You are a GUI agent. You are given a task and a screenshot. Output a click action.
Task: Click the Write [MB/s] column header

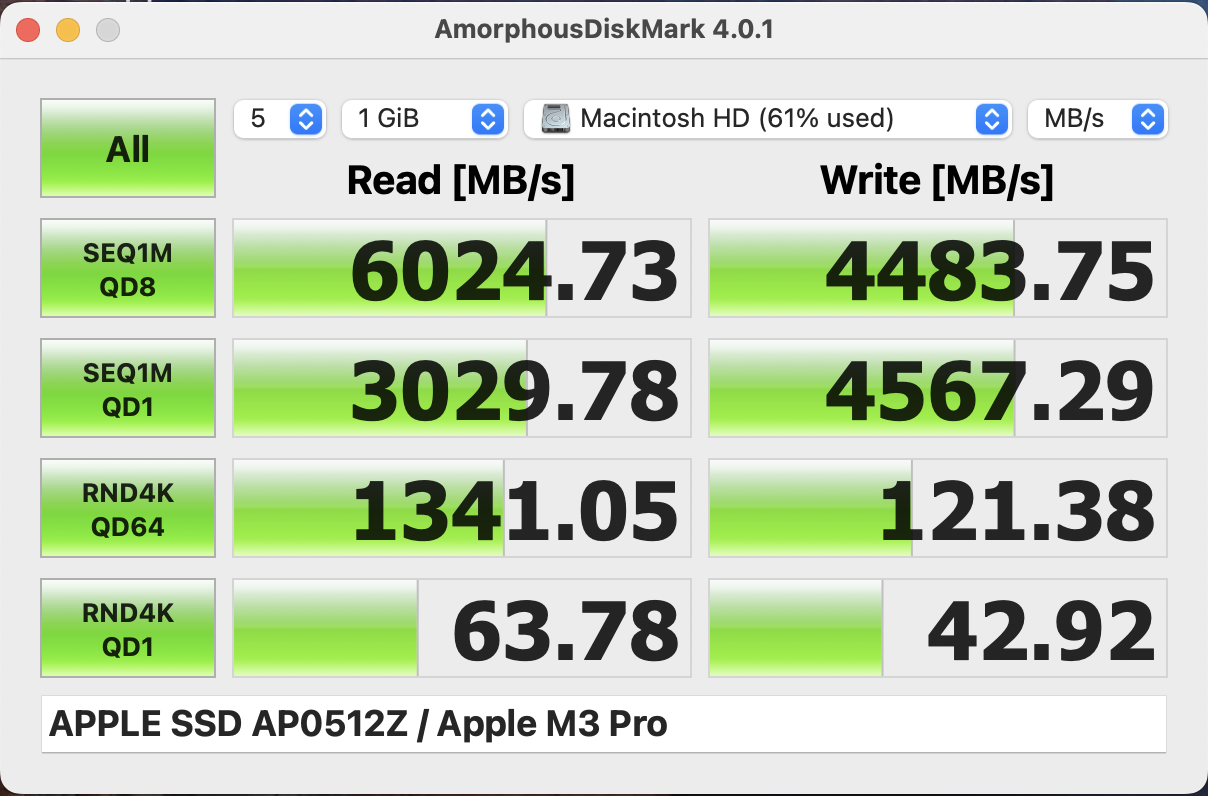tap(937, 181)
